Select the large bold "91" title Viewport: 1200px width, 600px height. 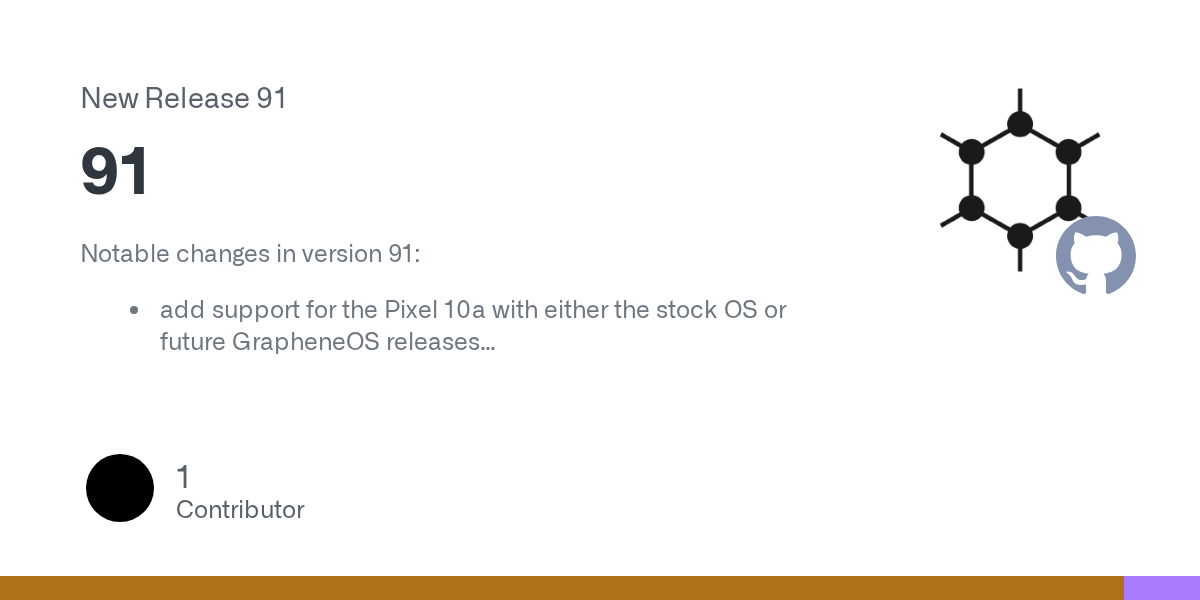pos(115,172)
